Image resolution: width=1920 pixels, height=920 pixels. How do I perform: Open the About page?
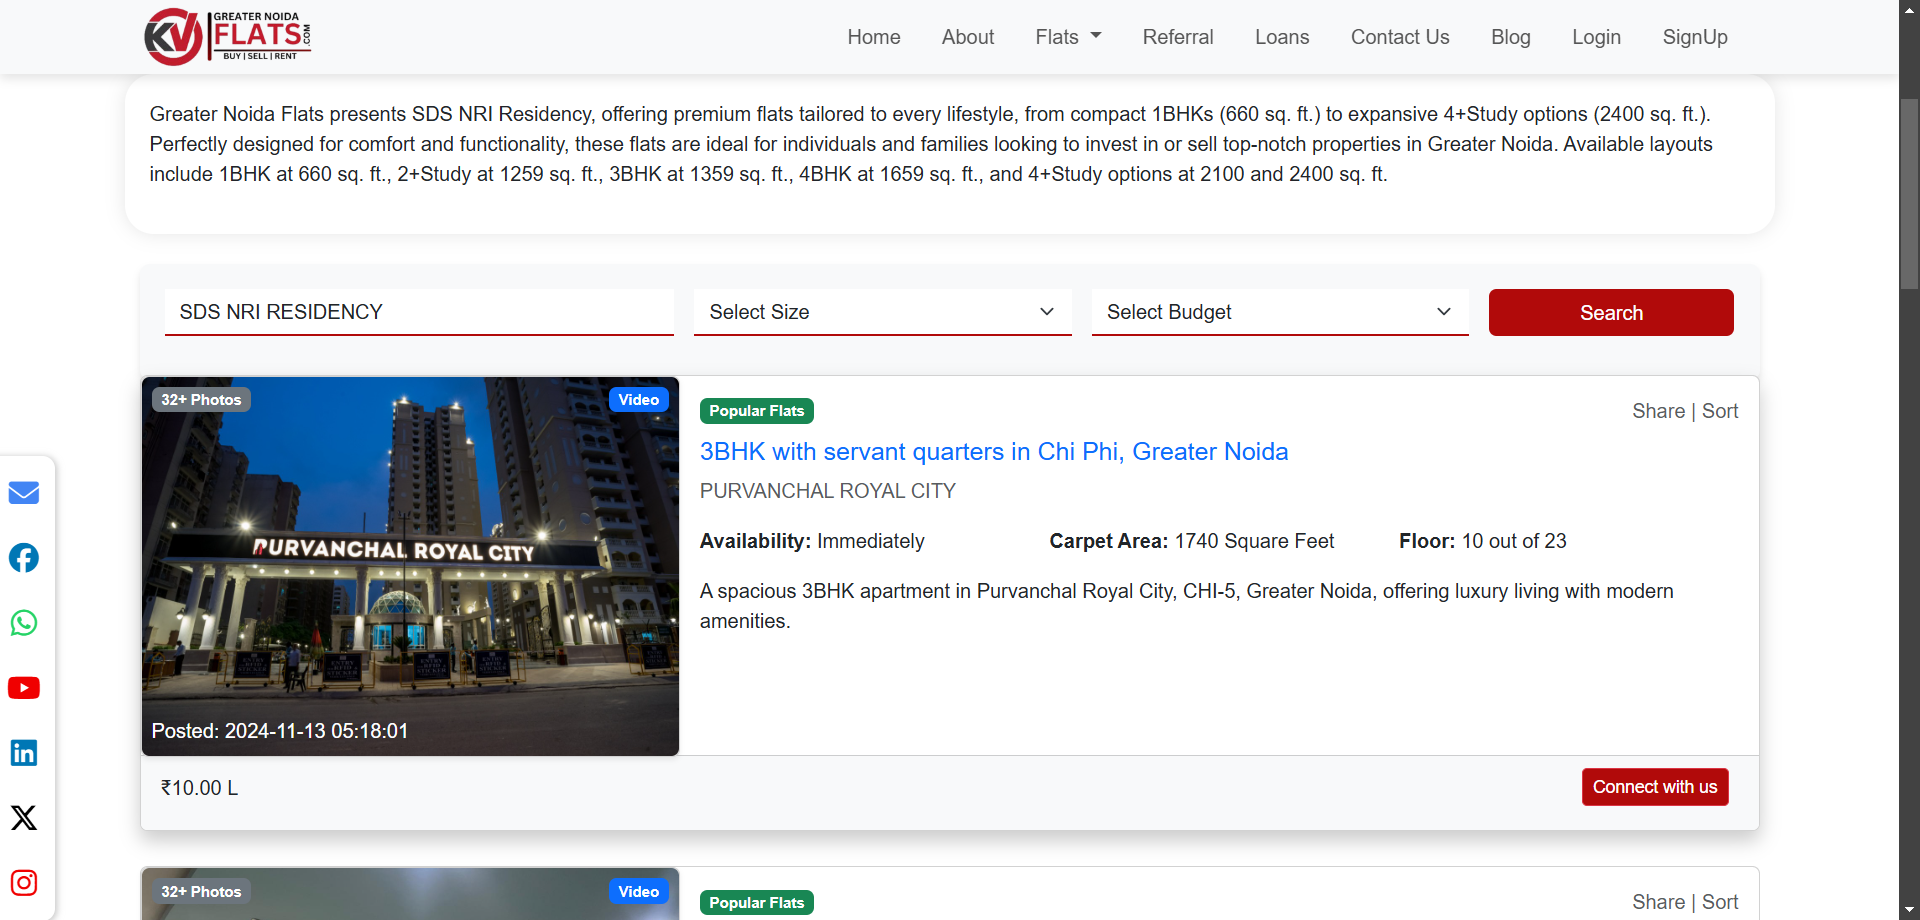pyautogui.click(x=968, y=37)
